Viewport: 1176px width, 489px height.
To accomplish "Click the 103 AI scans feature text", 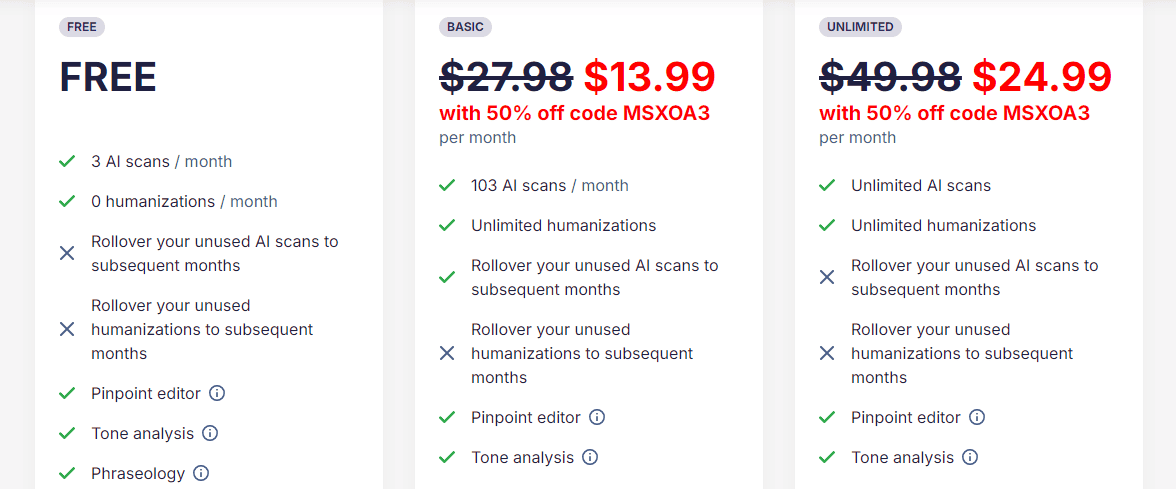I will click(x=518, y=185).
